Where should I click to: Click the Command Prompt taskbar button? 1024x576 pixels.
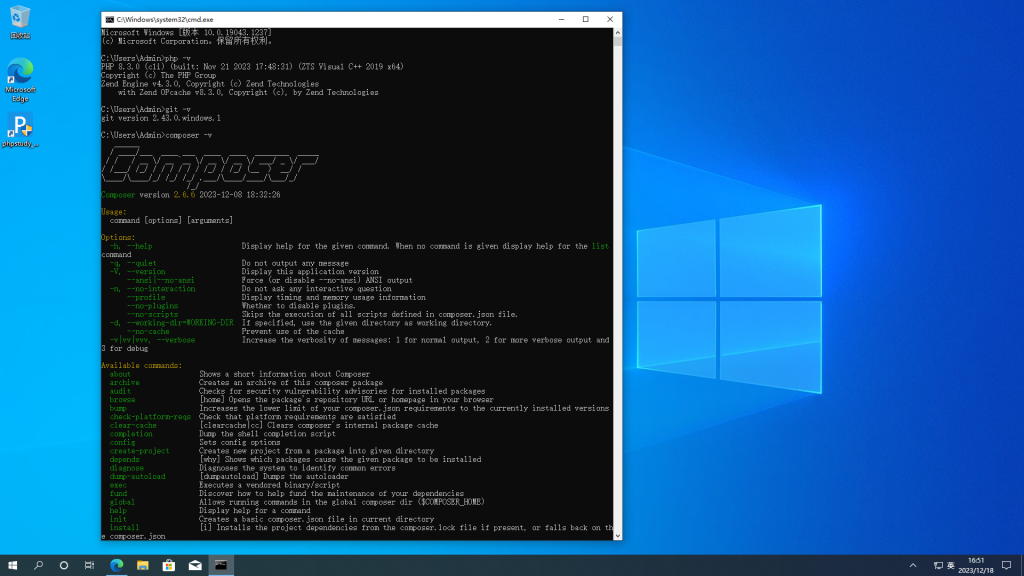221,566
